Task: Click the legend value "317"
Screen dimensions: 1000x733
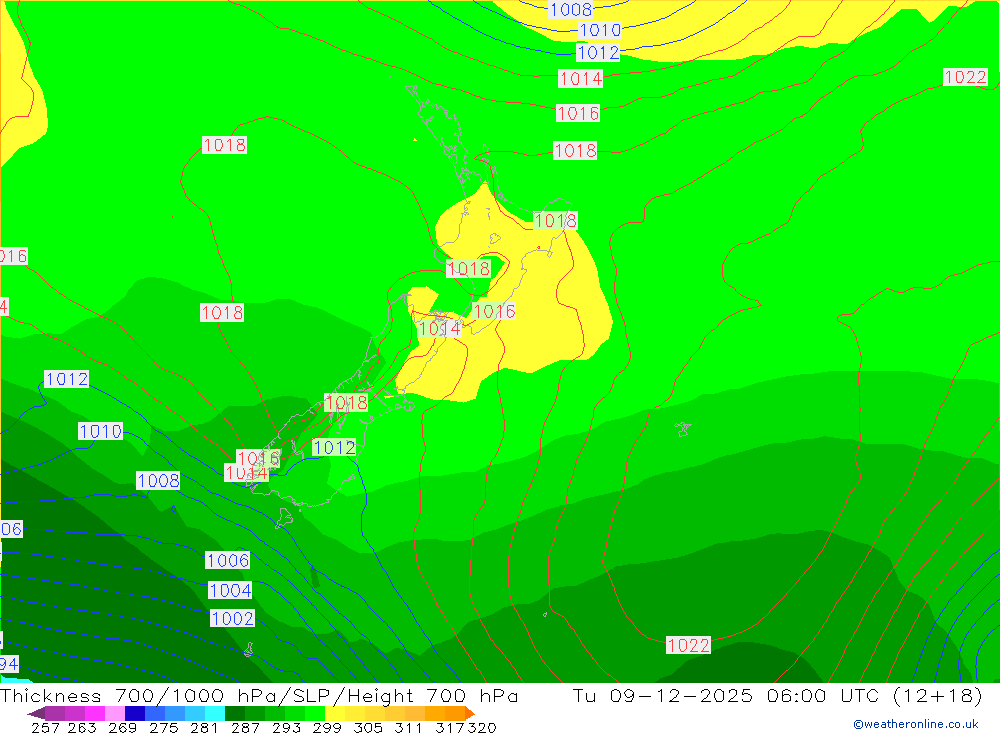Action: pyautogui.click(x=450, y=727)
